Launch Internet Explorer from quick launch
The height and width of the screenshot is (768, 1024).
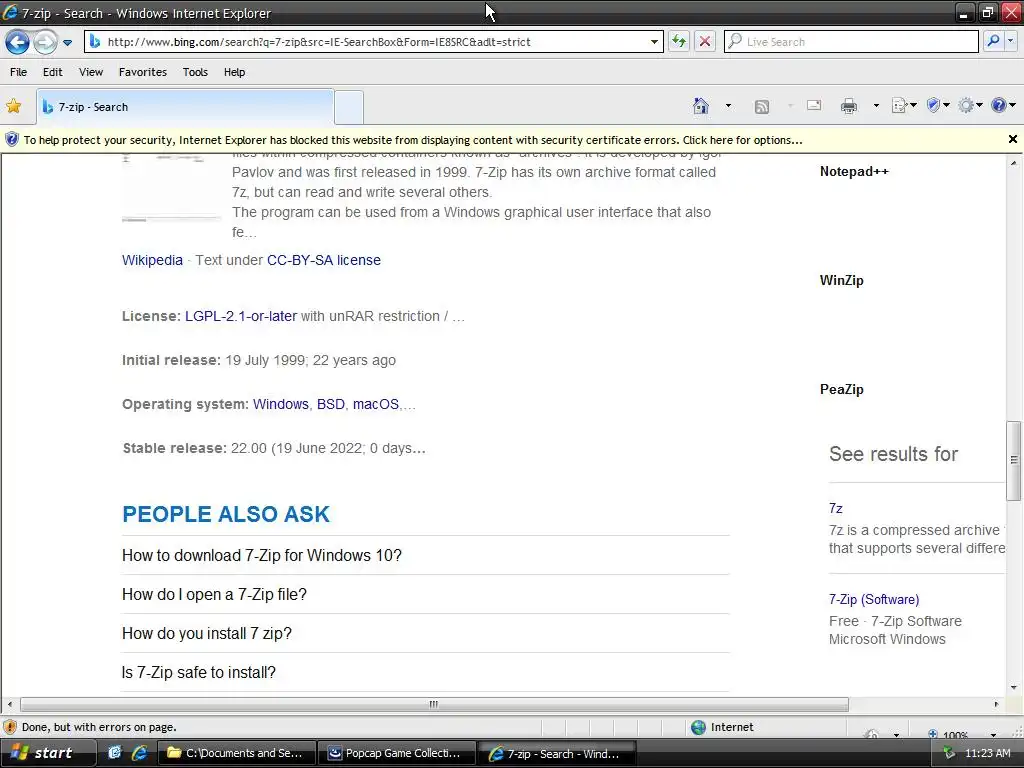[139, 753]
